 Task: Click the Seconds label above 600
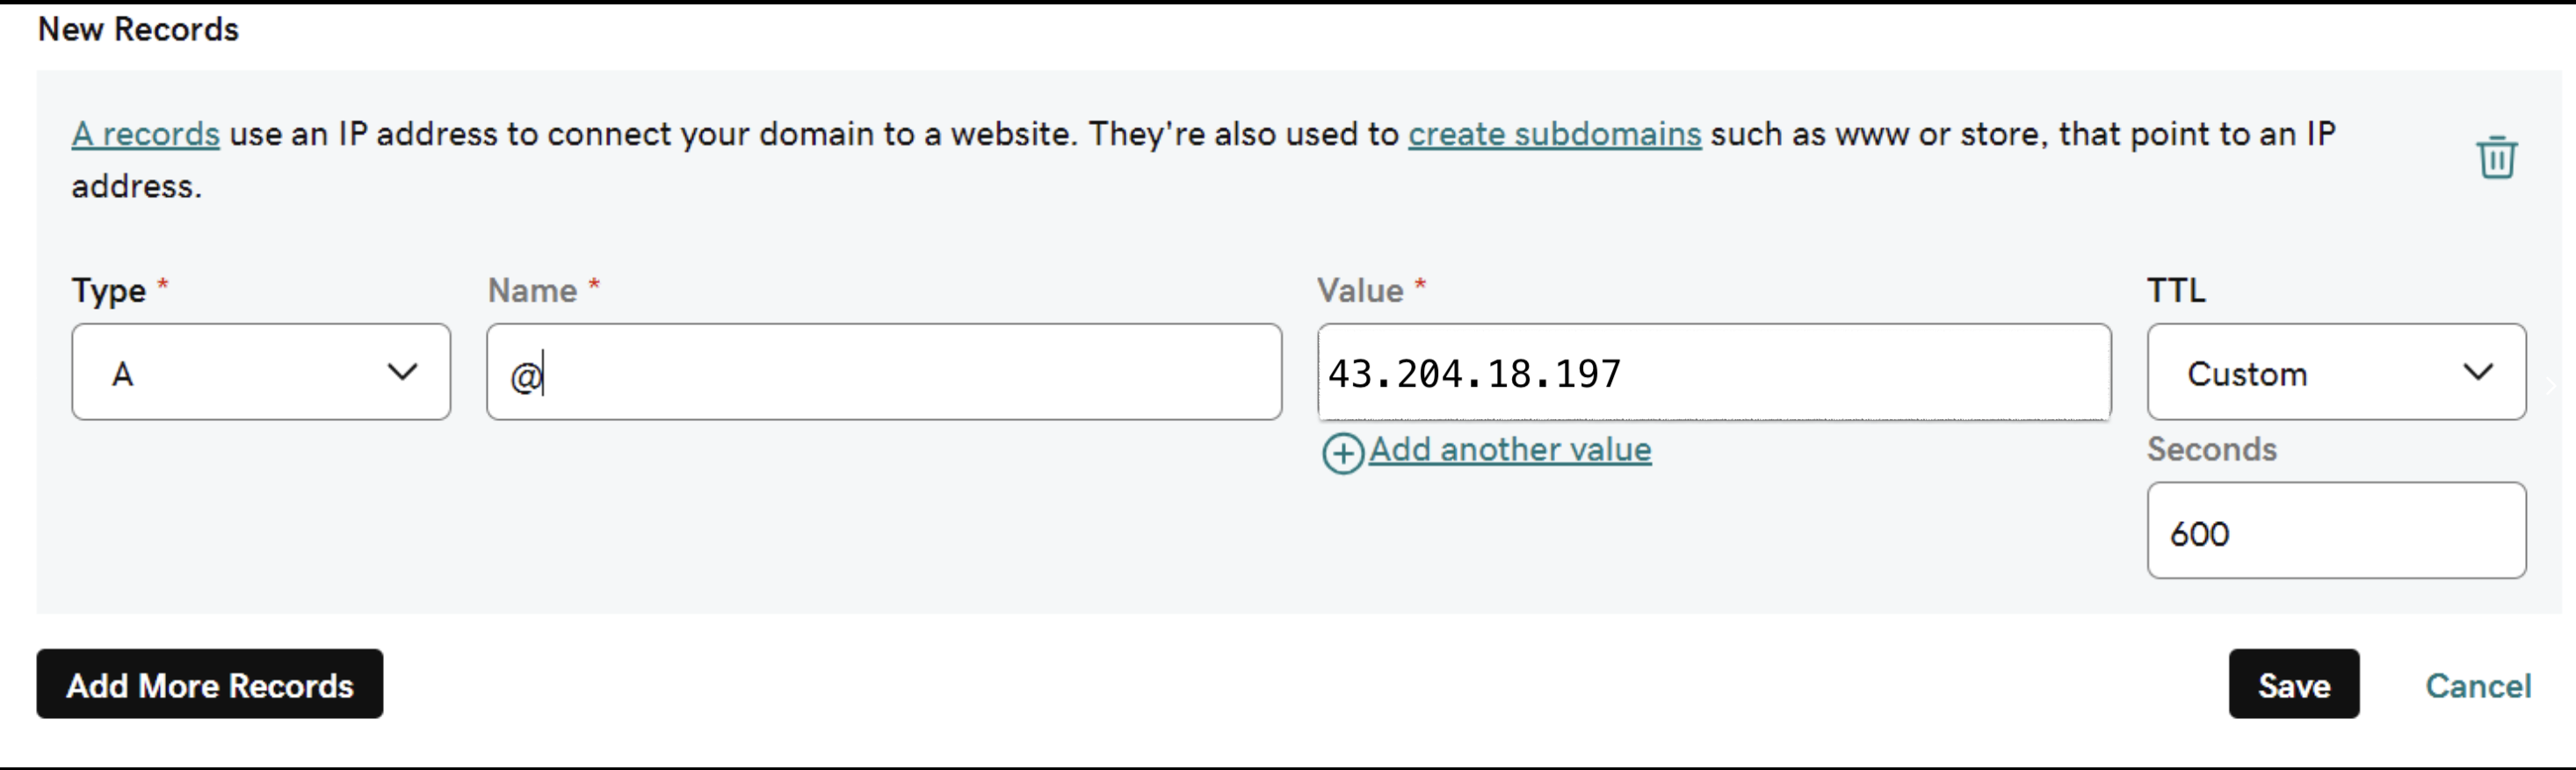pyautogui.click(x=2211, y=450)
